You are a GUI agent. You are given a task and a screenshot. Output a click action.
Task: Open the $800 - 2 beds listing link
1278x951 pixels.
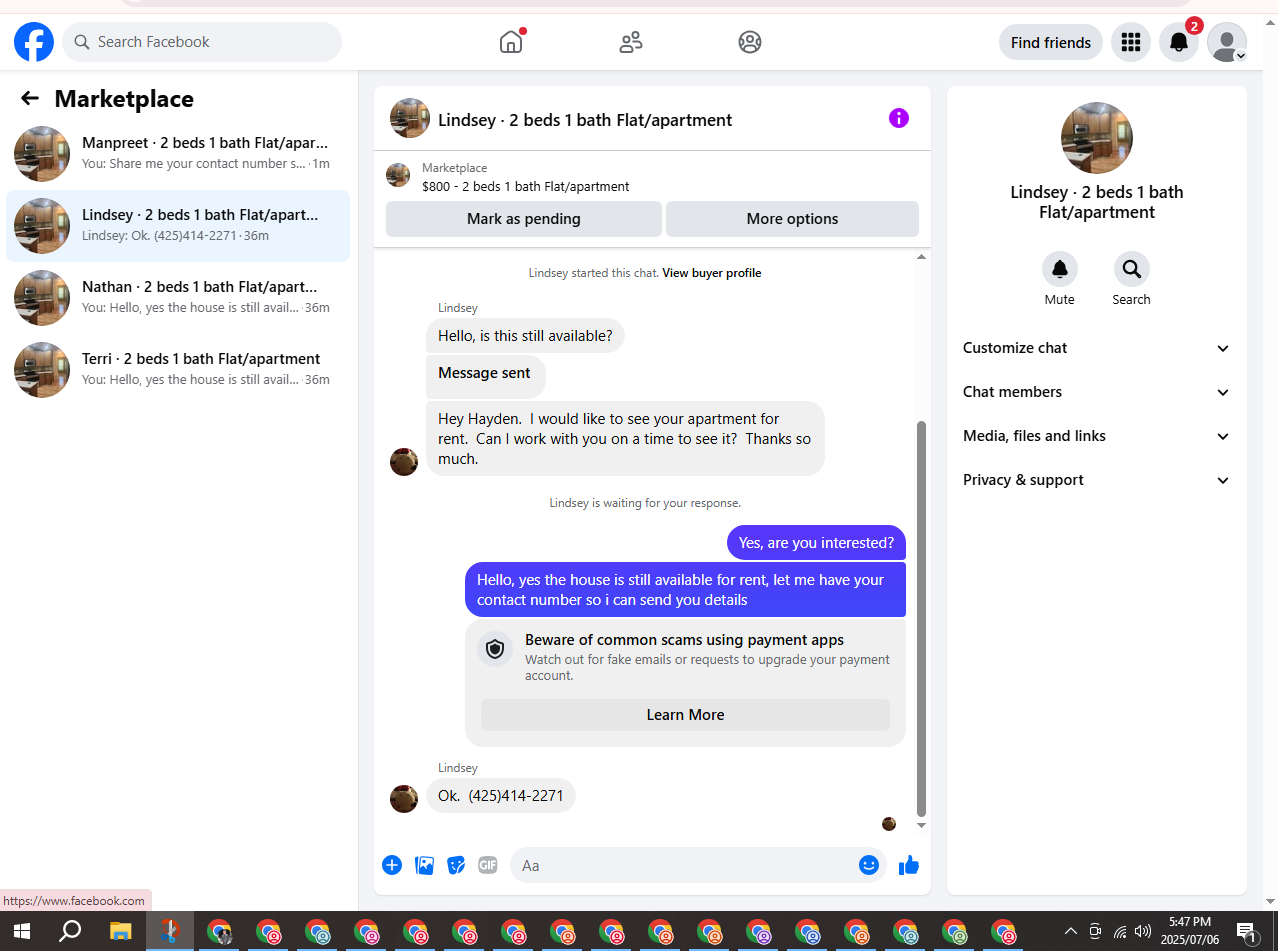click(x=526, y=186)
